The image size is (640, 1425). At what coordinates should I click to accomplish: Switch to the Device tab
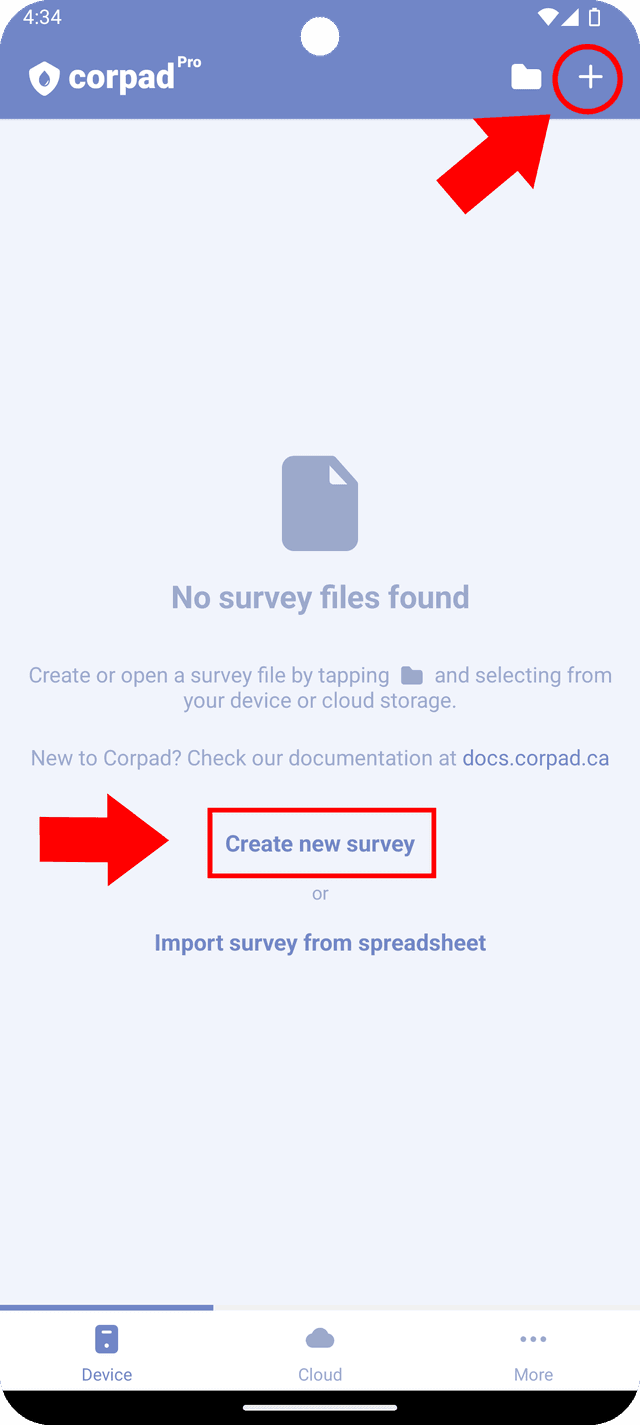pyautogui.click(x=106, y=1351)
